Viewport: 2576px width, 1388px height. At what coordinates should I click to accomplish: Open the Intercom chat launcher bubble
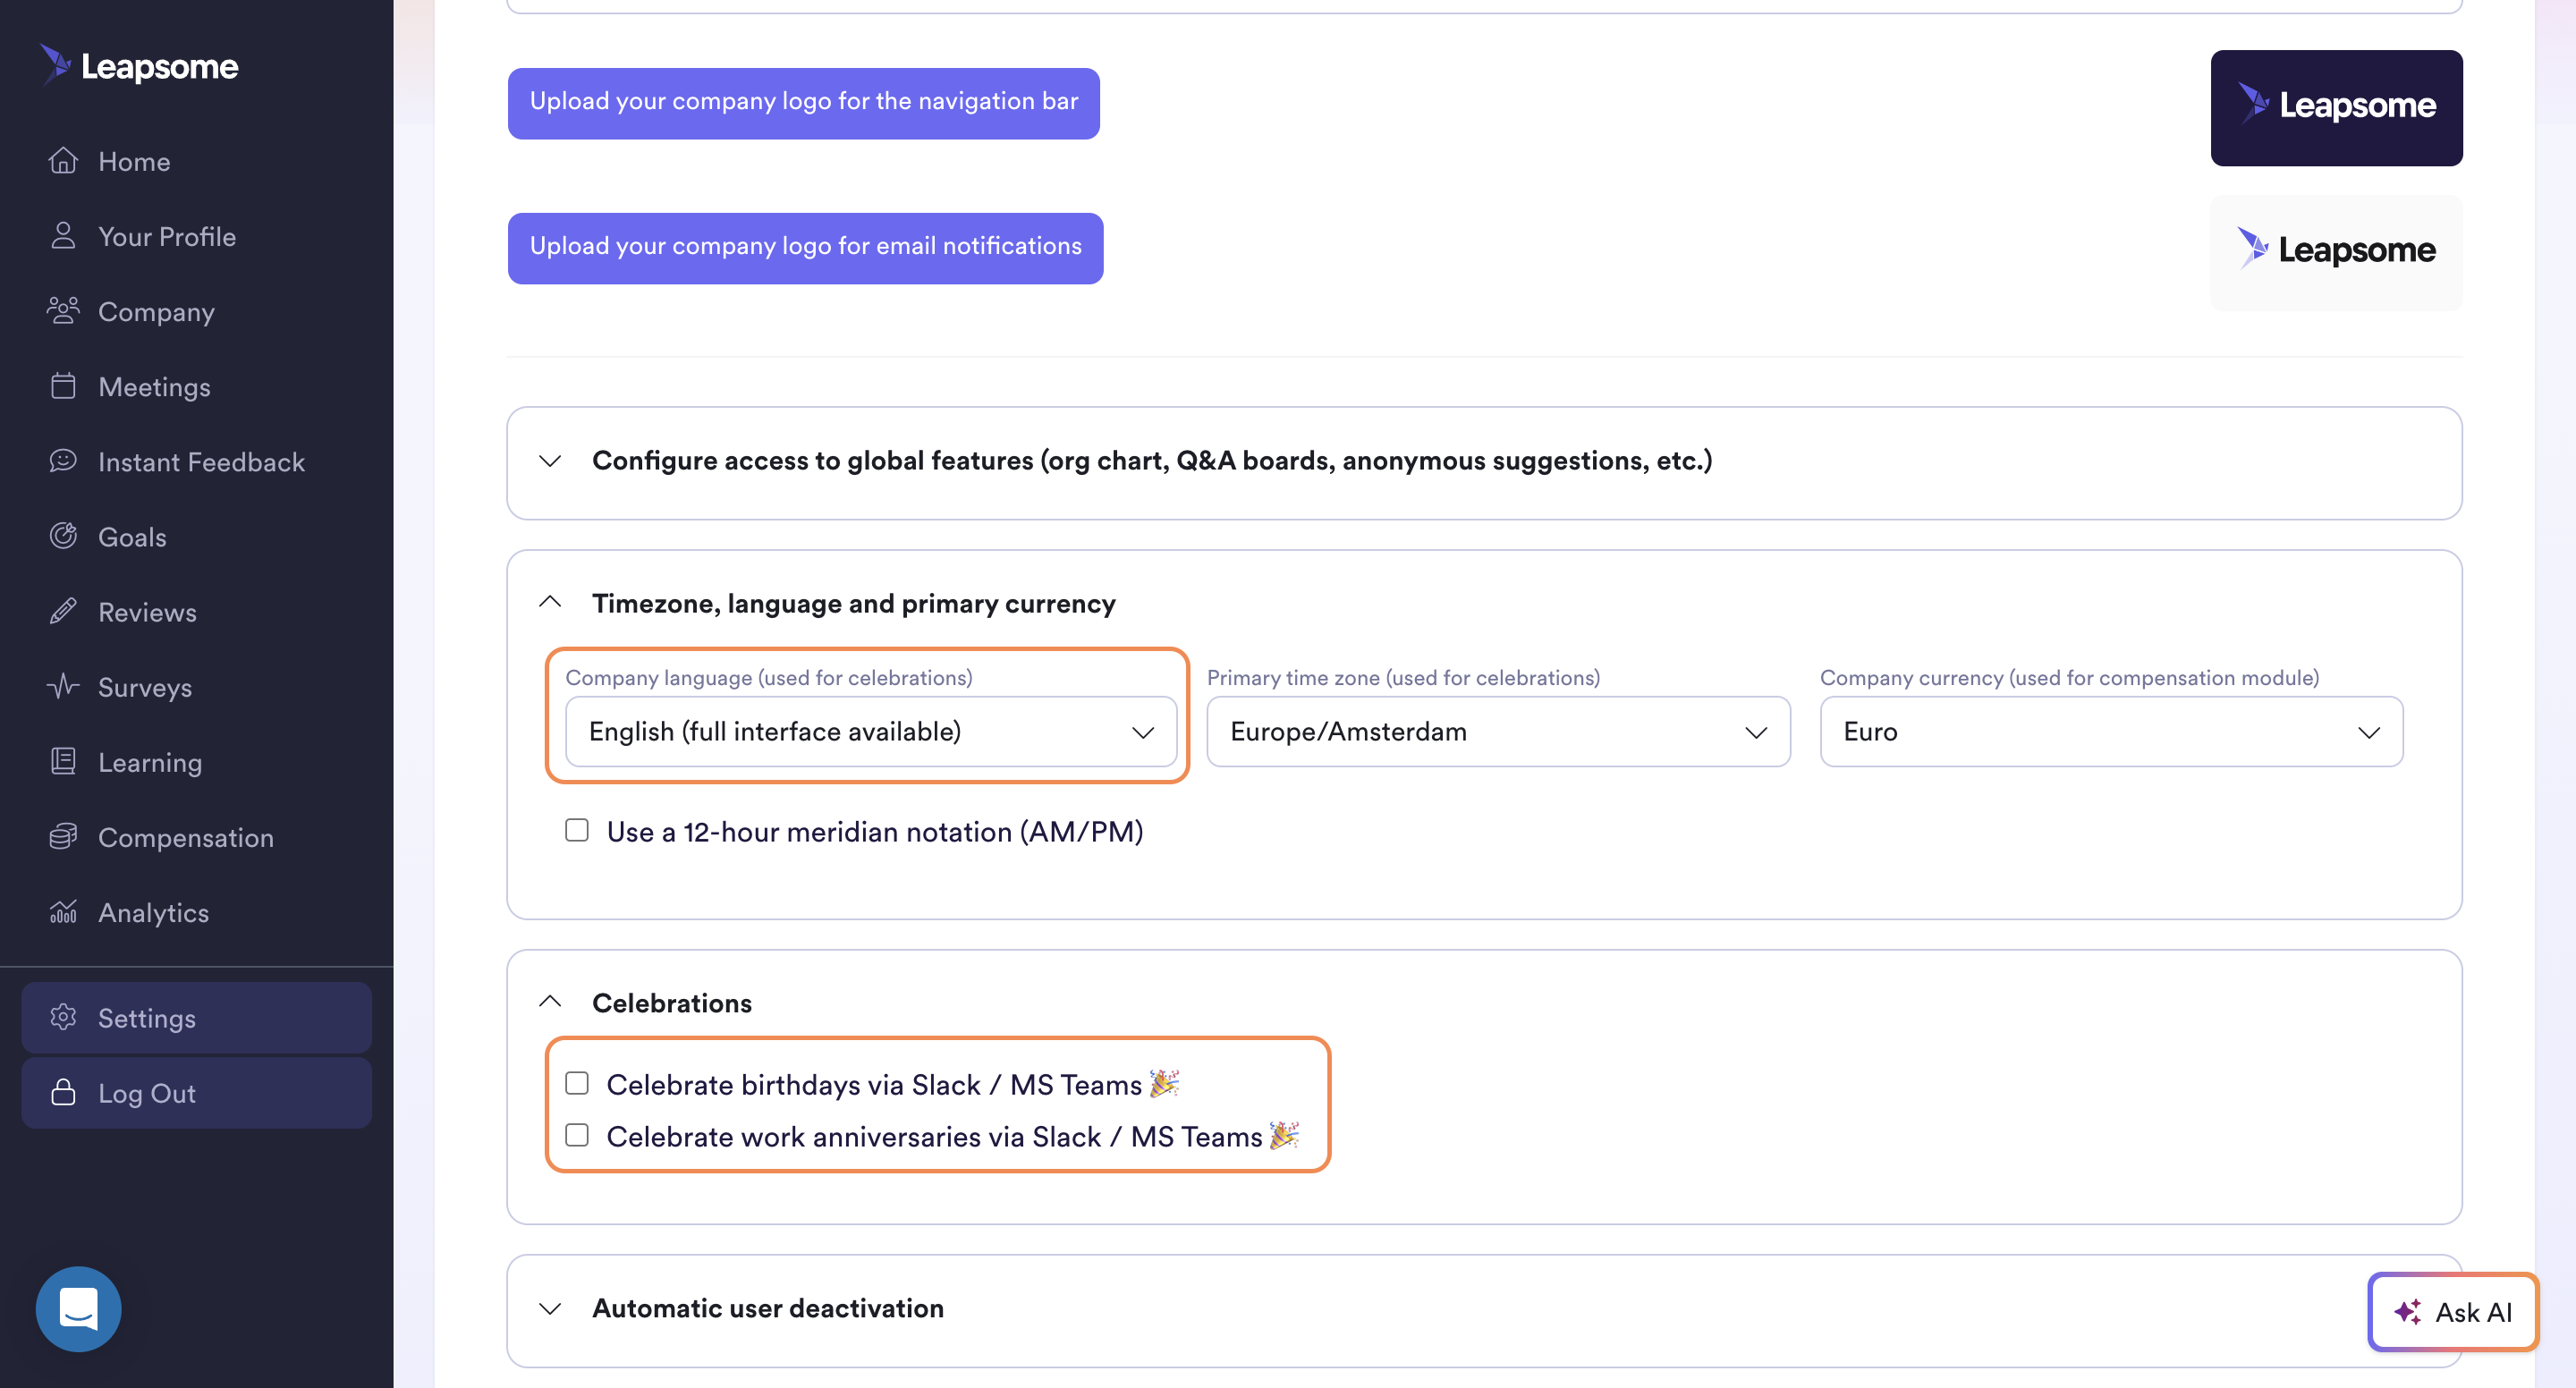pos(78,1308)
